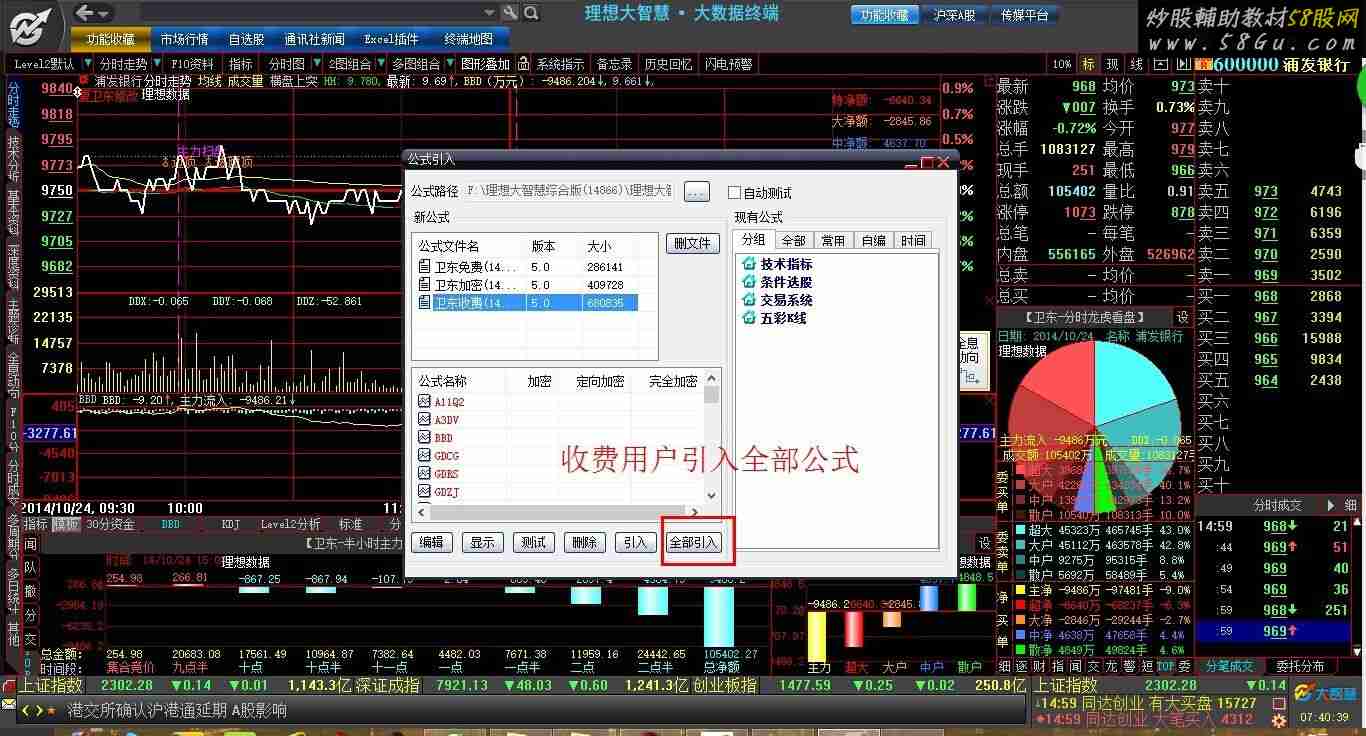
Task: Open the wrench tools icon
Action: pyautogui.click(x=510, y=13)
